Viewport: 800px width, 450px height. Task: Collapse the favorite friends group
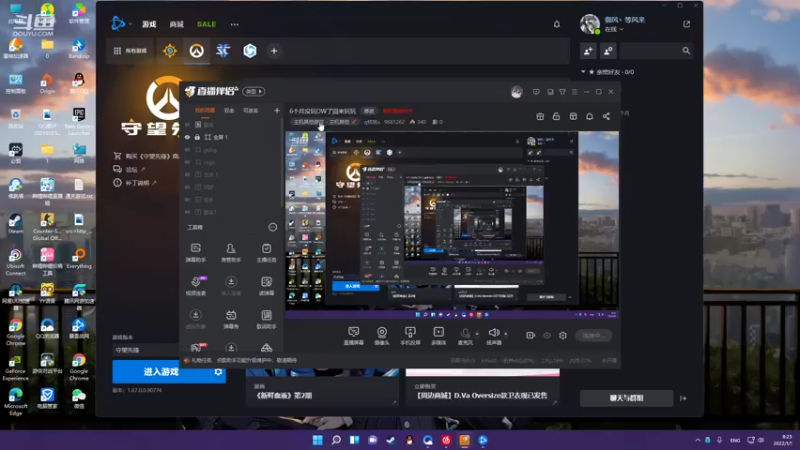[583, 72]
